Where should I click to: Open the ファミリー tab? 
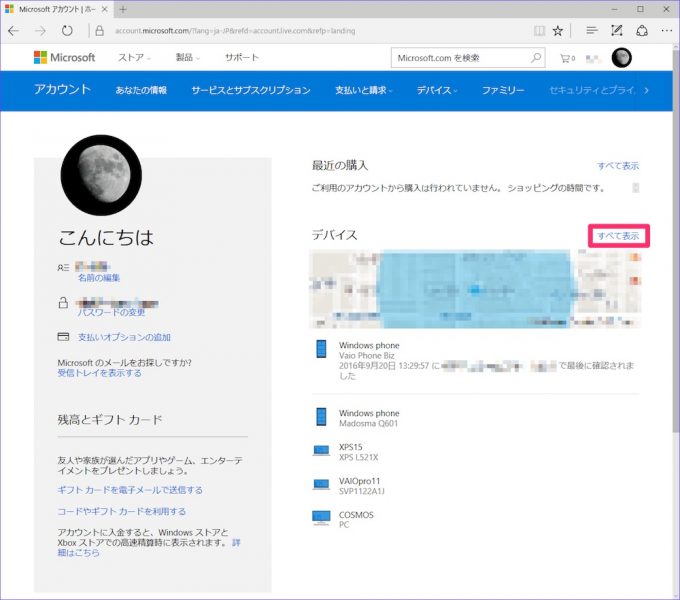tap(503, 90)
